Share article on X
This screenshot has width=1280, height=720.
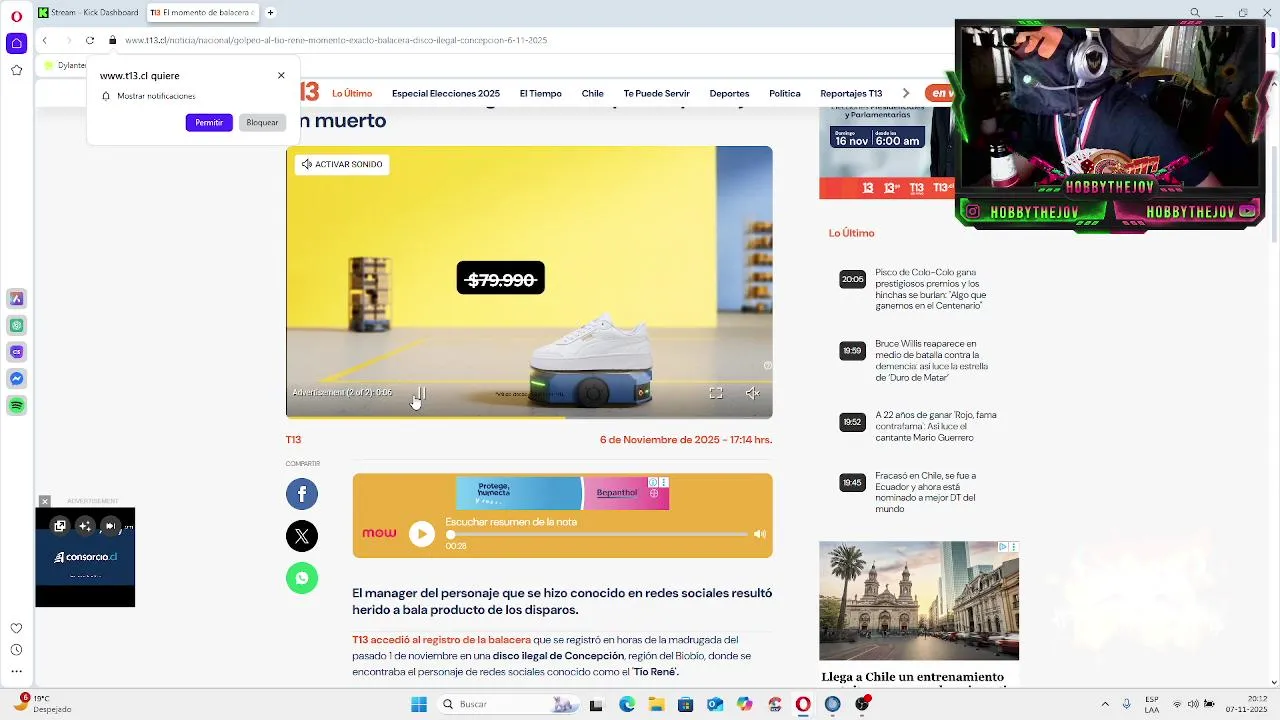(302, 535)
